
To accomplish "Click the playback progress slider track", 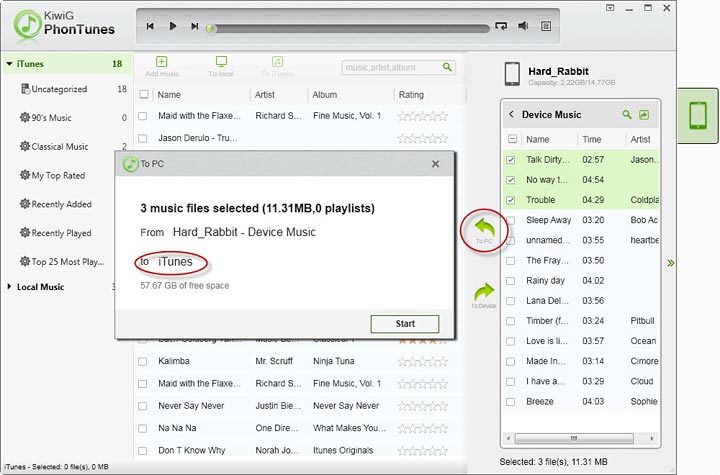I will [x=351, y=29].
